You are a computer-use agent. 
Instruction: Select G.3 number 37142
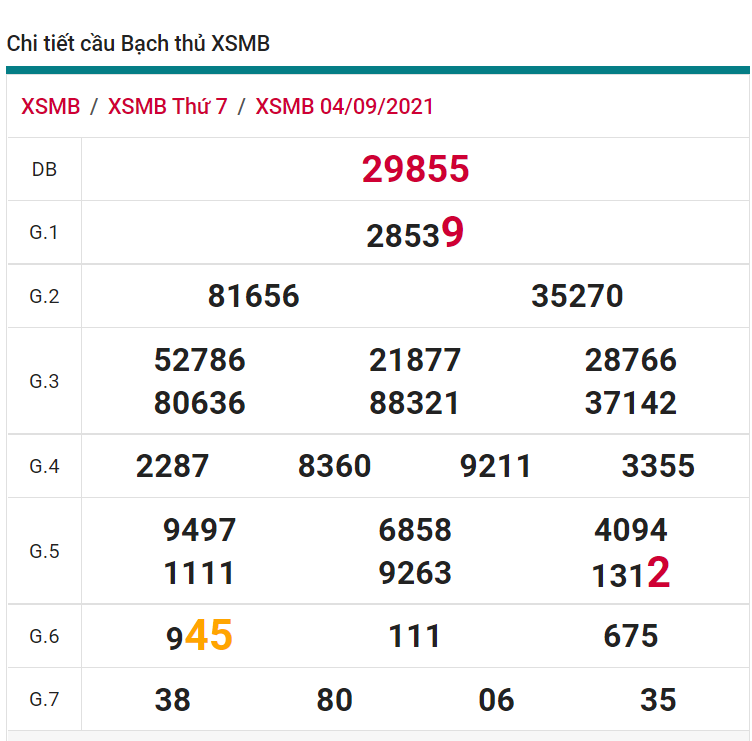[630, 403]
